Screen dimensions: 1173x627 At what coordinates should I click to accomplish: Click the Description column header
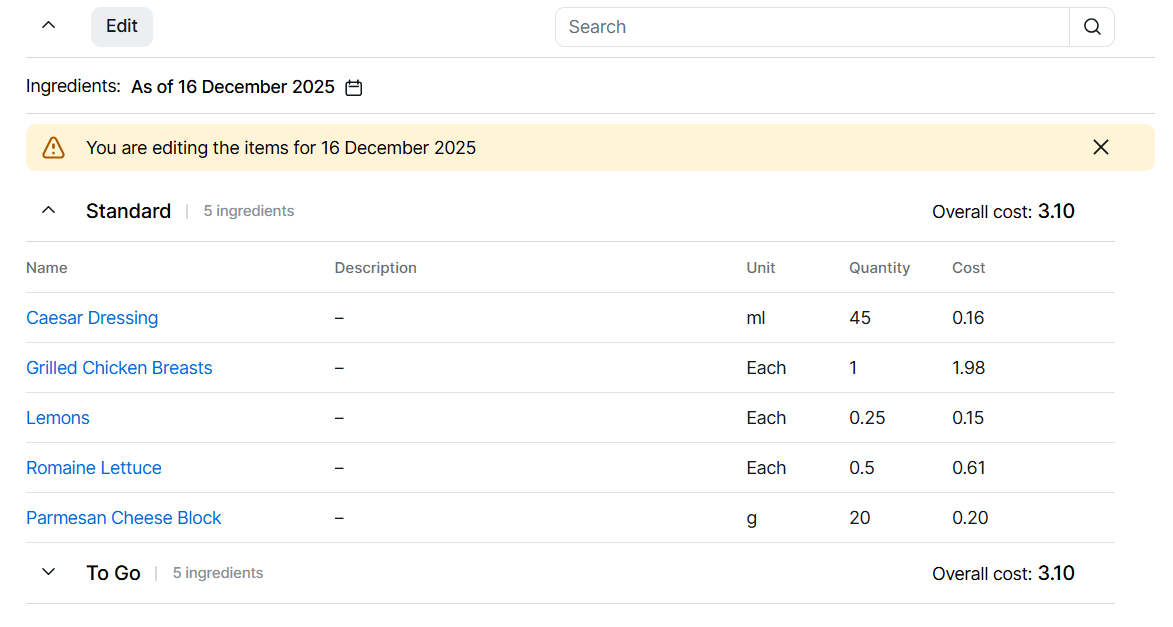(375, 268)
